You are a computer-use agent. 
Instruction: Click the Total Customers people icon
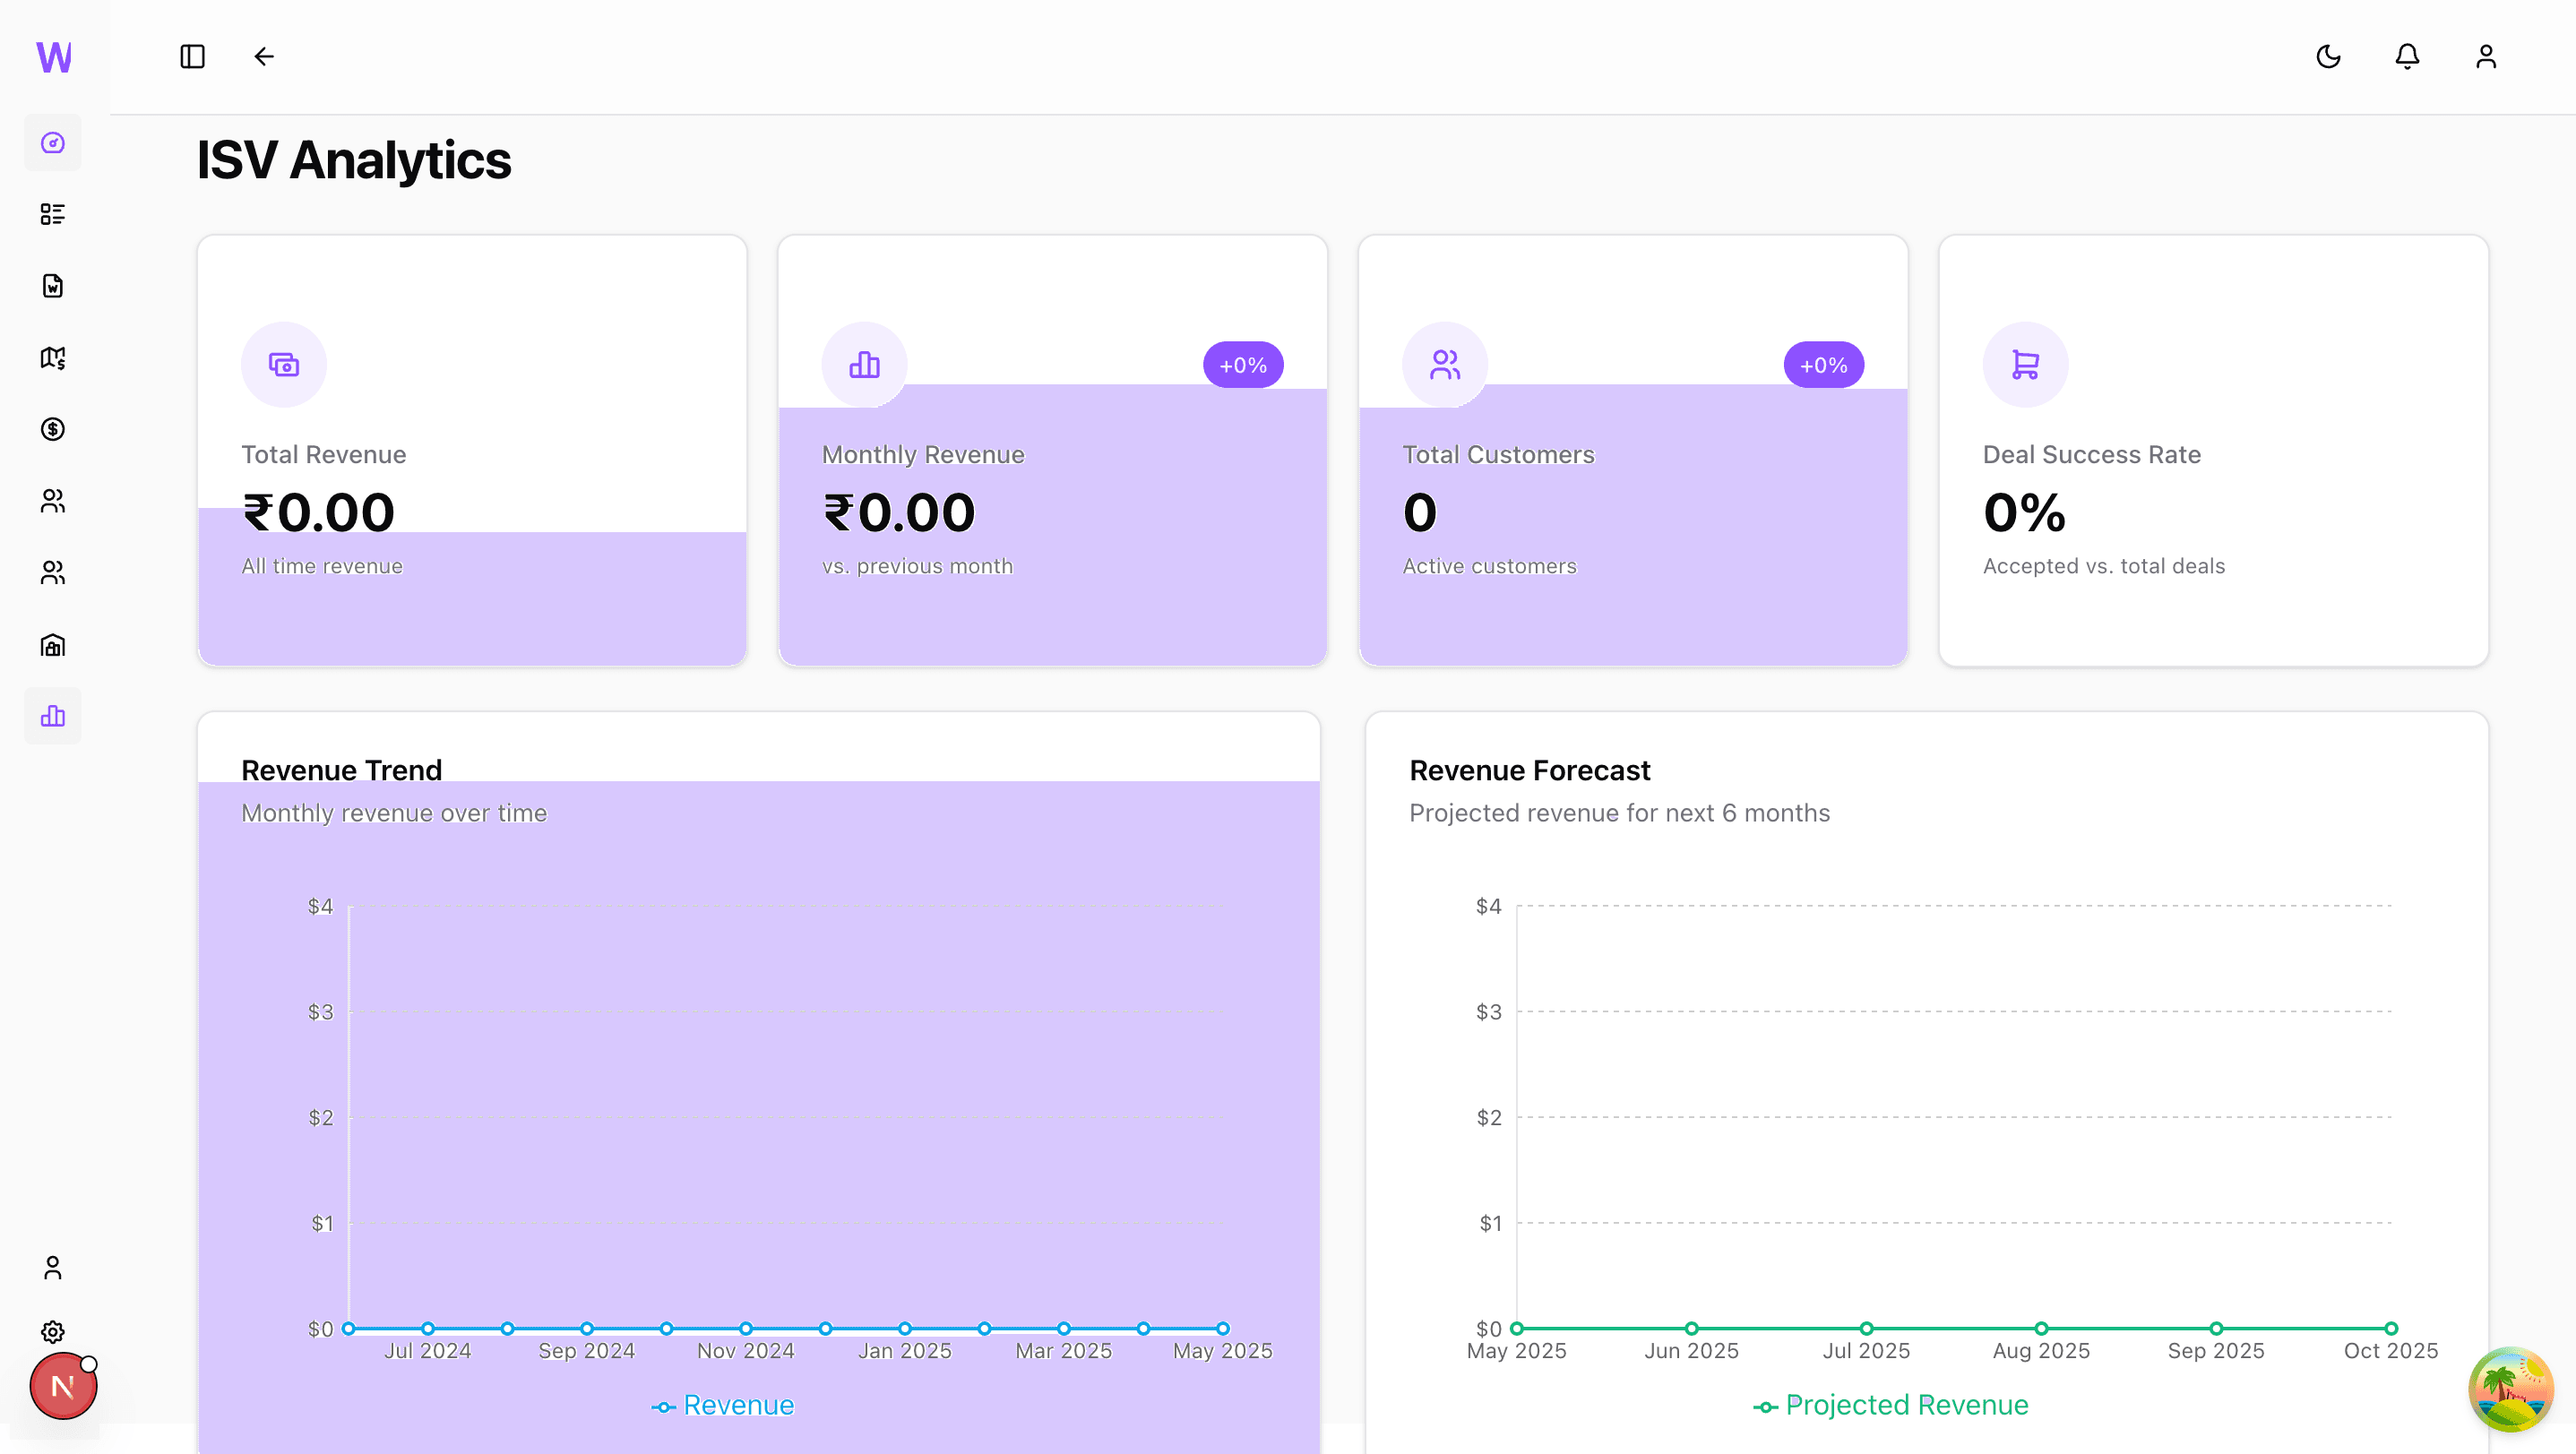tap(1445, 364)
